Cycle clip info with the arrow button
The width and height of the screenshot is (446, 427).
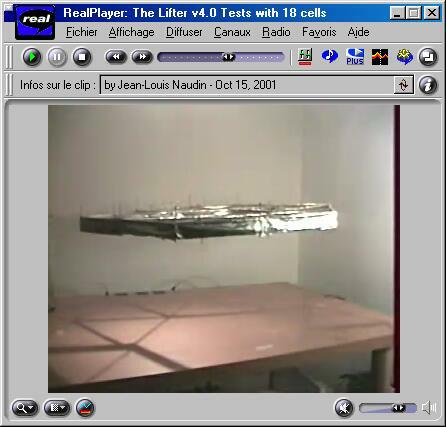403,85
